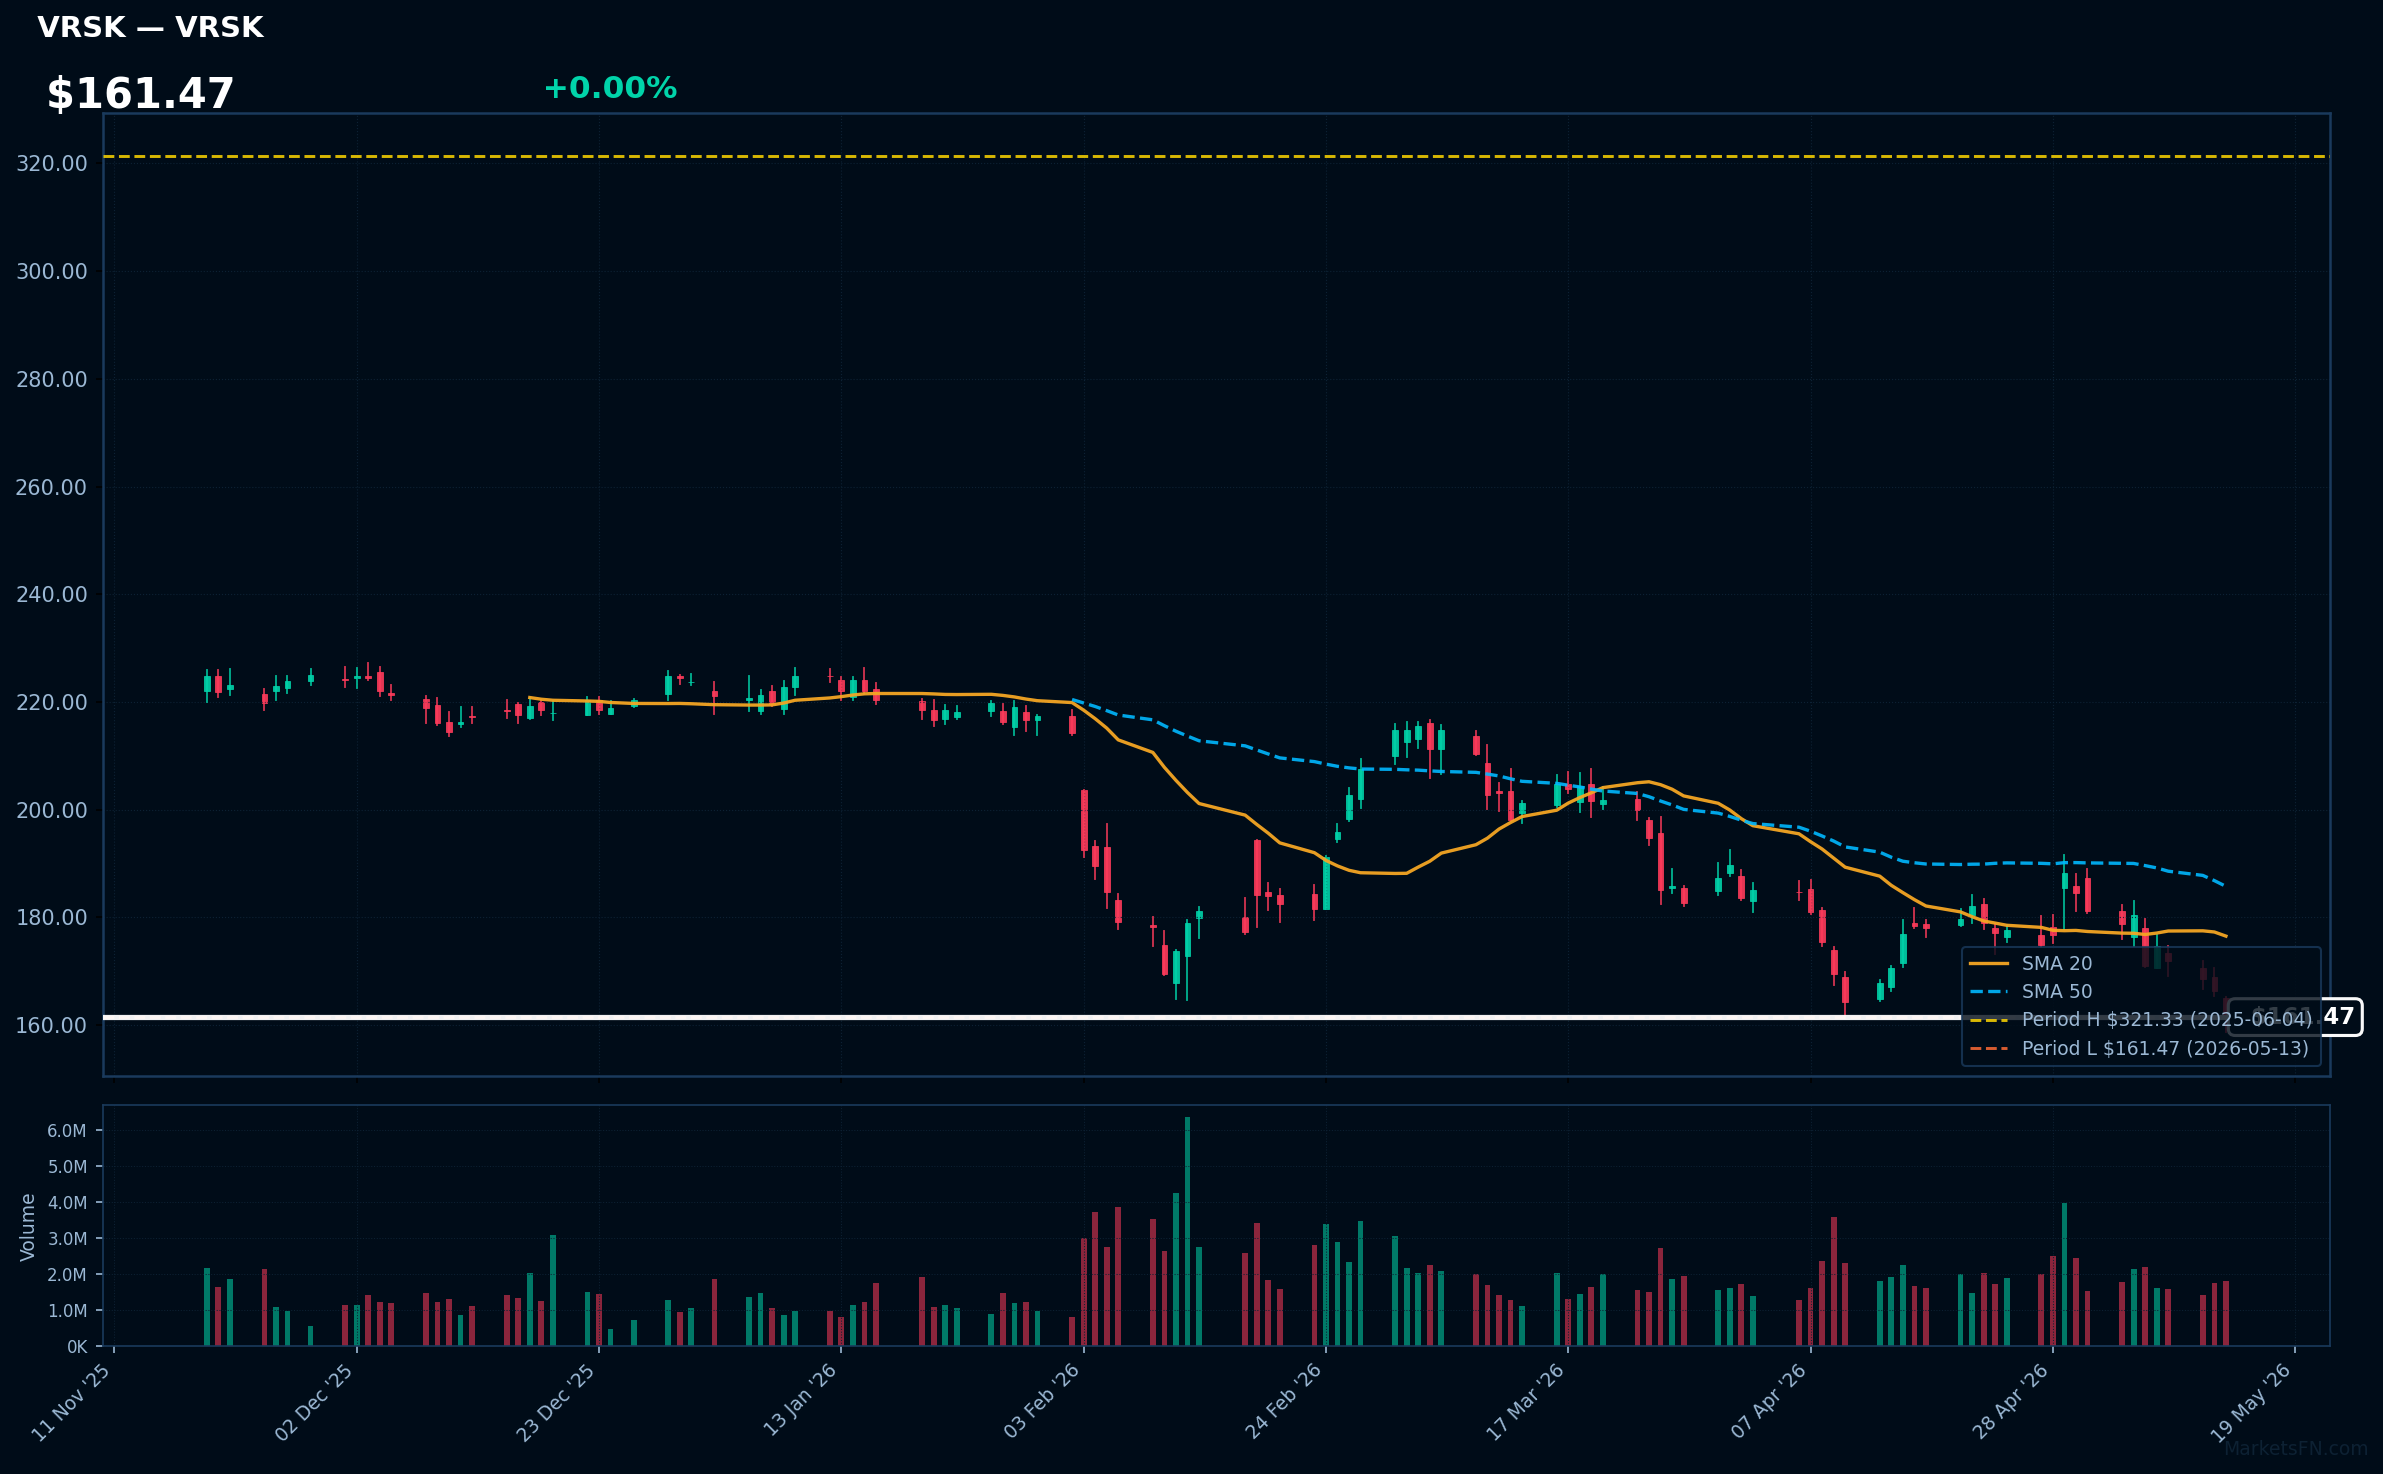Click the dashed yellow period high line
Image resolution: width=2383 pixels, height=1474 pixels.
[1216, 156]
